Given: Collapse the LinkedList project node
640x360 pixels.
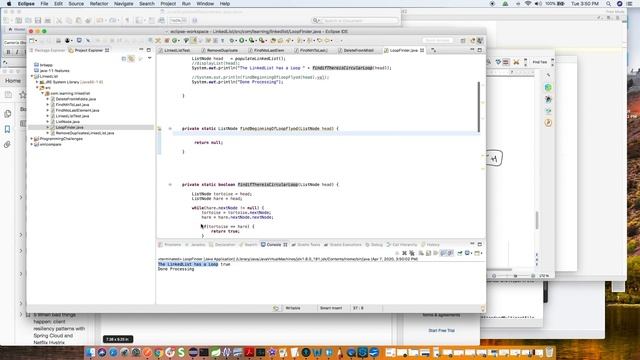Looking at the screenshot, I should tap(32, 76).
